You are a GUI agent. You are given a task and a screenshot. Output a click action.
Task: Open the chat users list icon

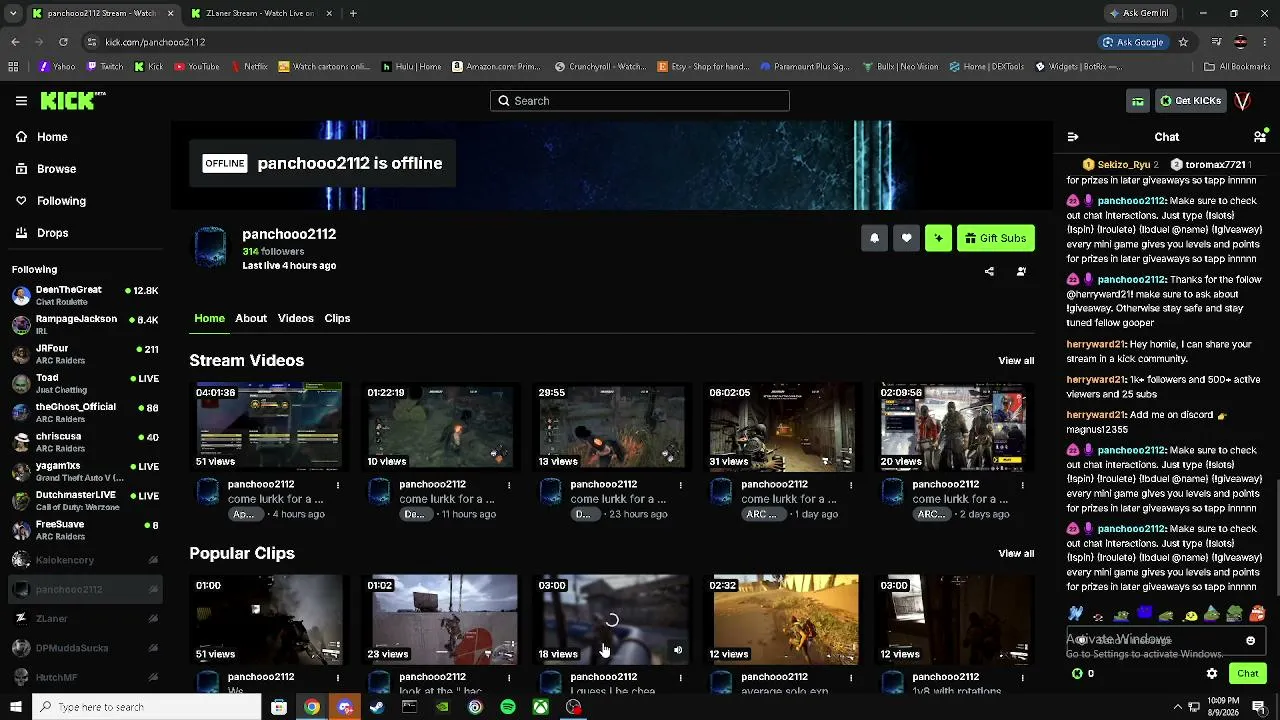click(x=1260, y=137)
